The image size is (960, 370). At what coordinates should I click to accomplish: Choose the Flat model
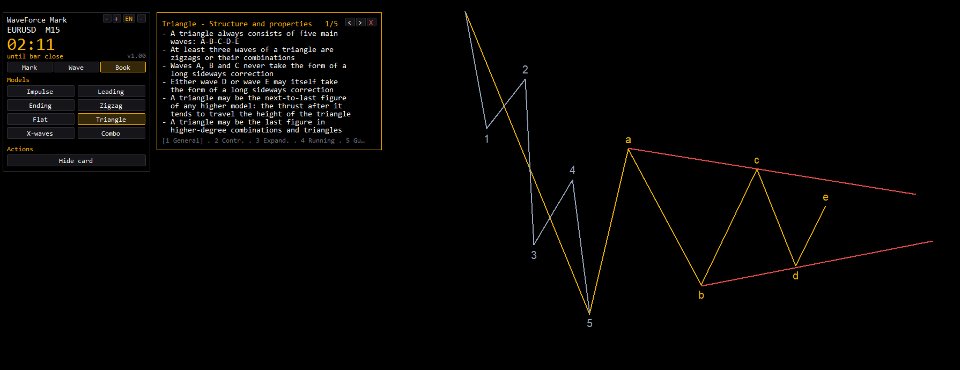tap(40, 119)
